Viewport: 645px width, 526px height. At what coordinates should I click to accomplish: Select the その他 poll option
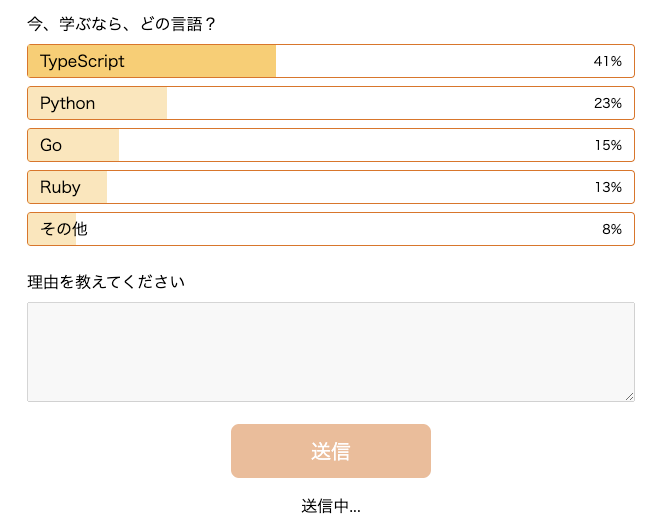[330, 229]
